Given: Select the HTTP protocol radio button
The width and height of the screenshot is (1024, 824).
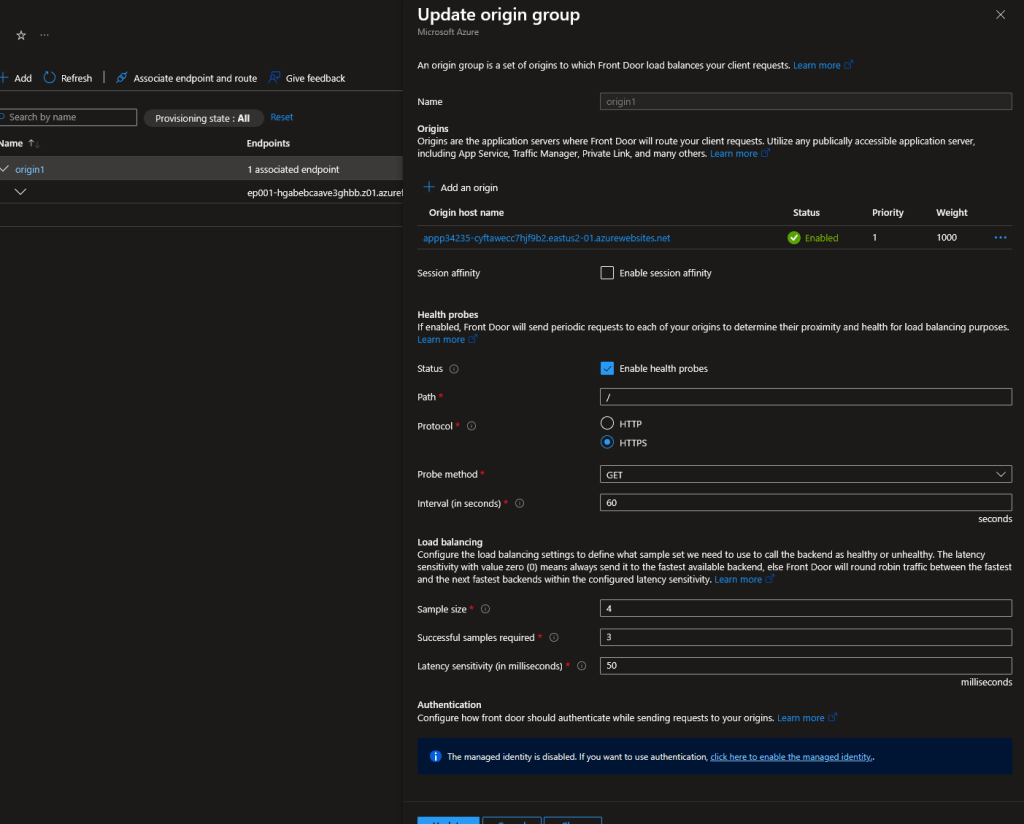Looking at the screenshot, I should [607, 424].
